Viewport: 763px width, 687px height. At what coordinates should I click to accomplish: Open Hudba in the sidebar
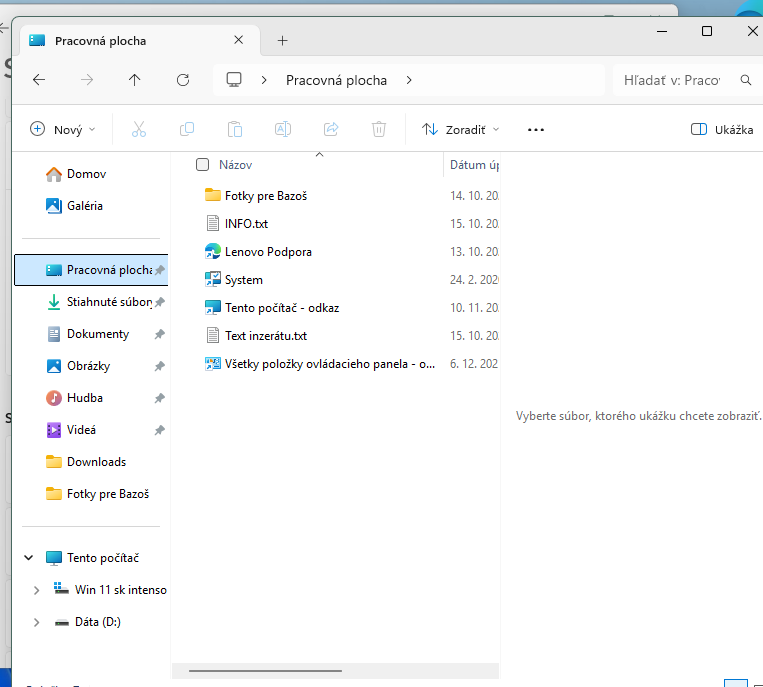click(91, 398)
